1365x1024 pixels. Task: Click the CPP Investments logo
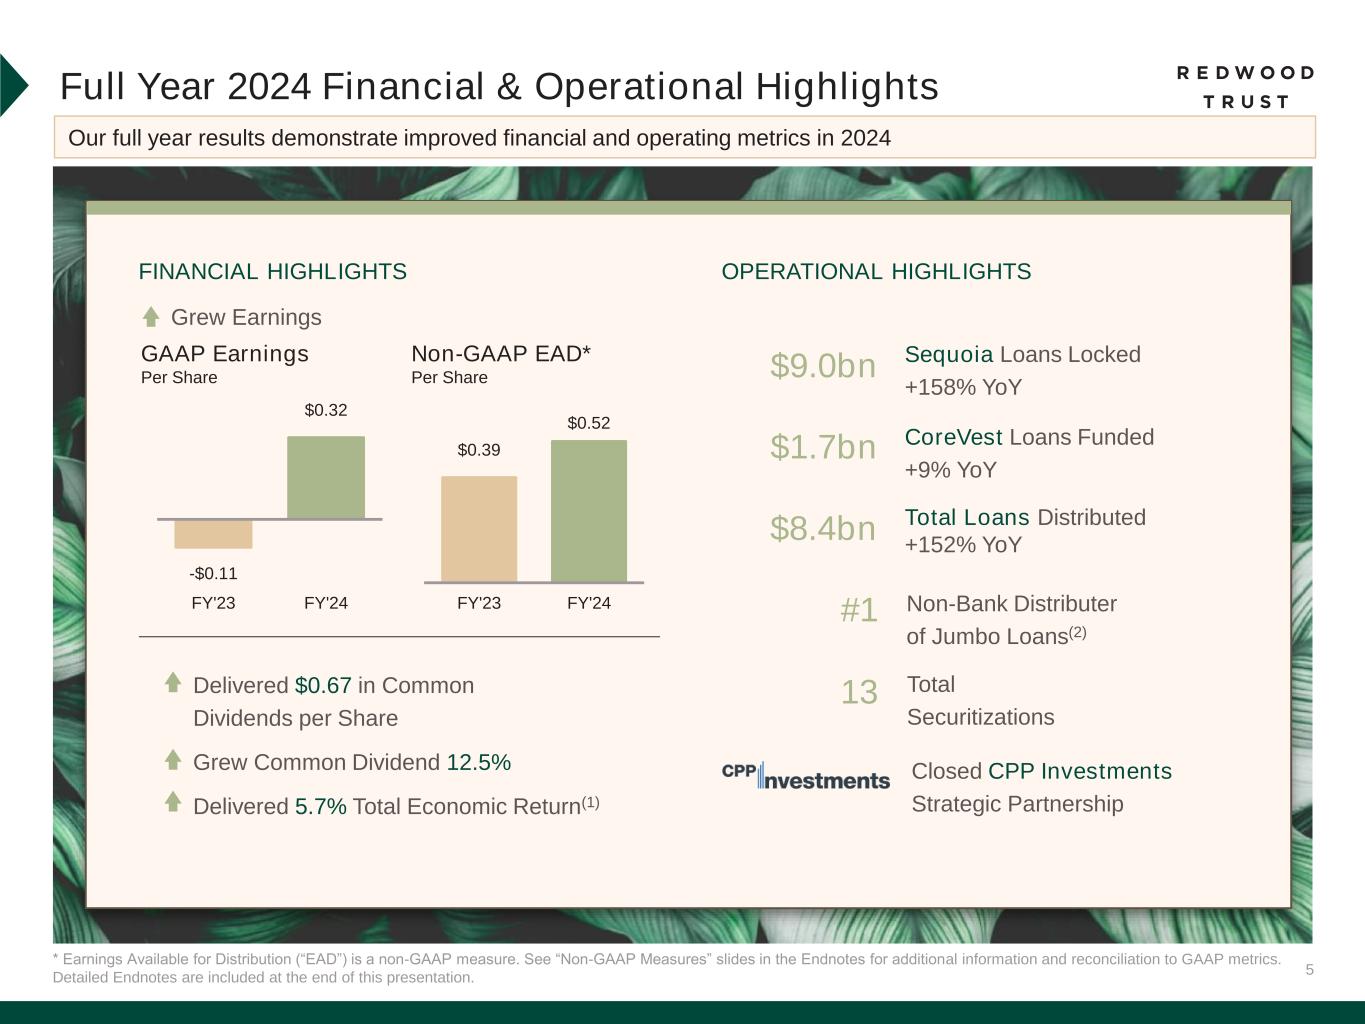tap(805, 776)
